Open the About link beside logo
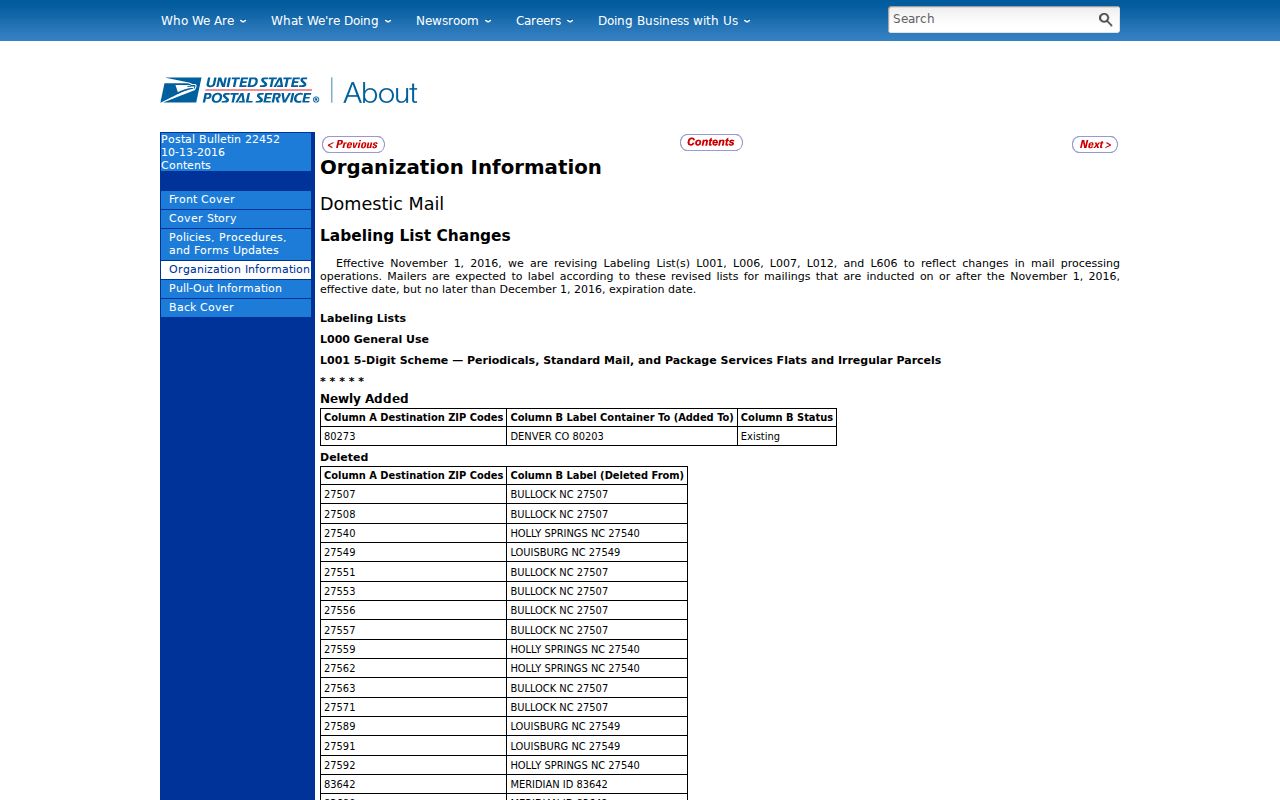This screenshot has height=800, width=1280. (x=380, y=93)
